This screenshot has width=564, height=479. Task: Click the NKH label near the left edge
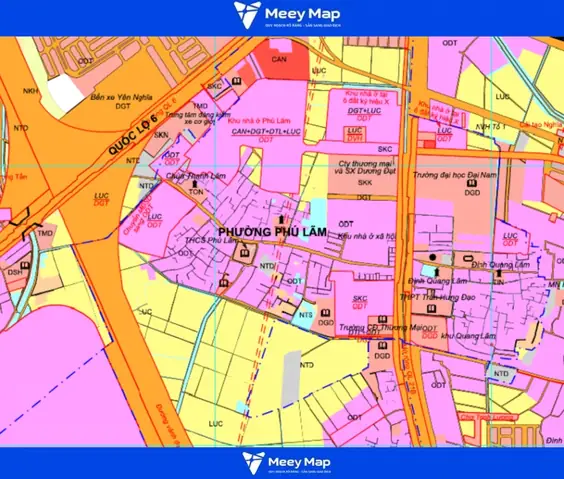click(31, 91)
